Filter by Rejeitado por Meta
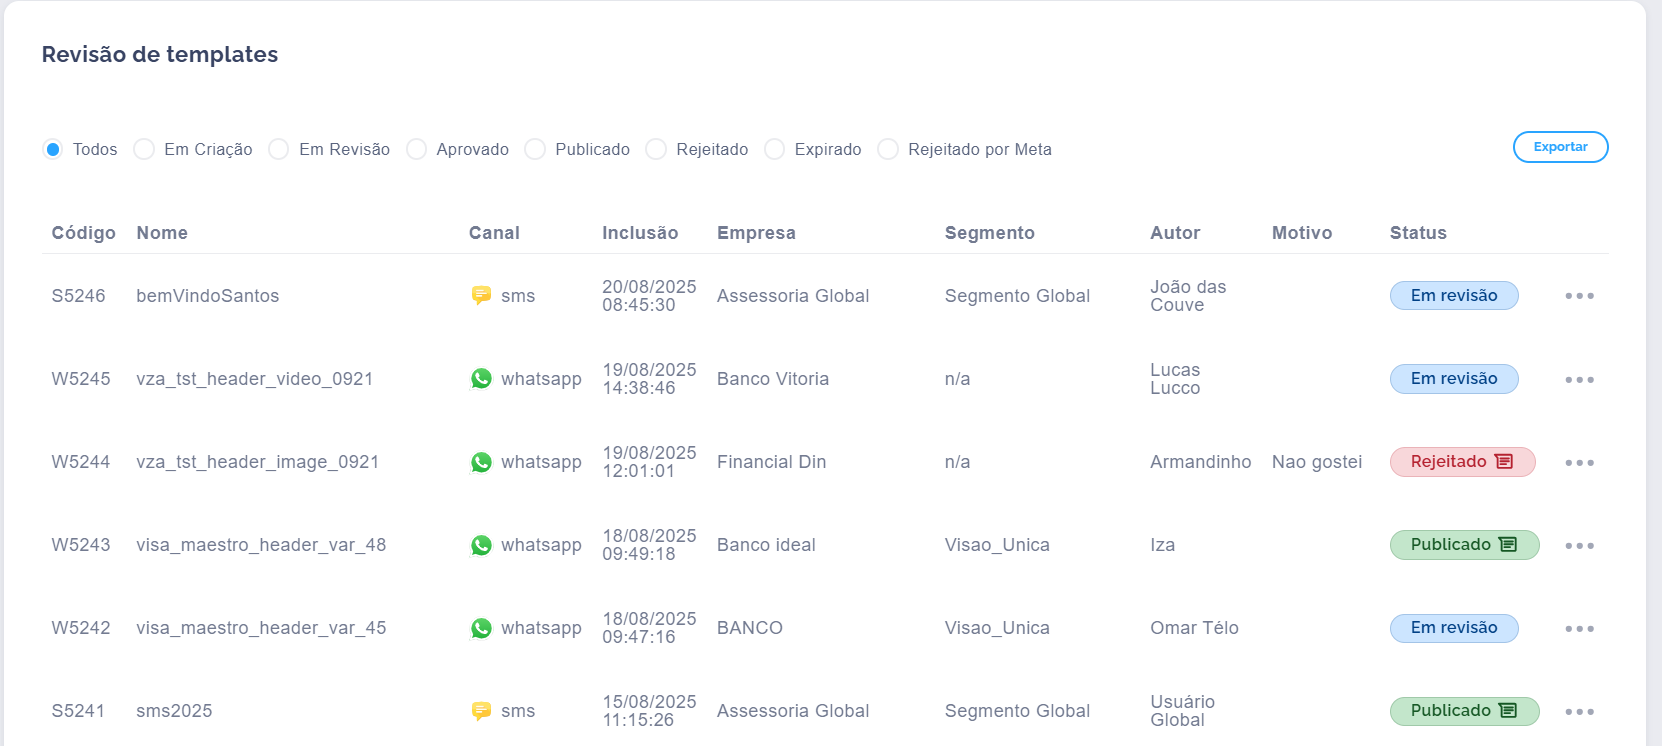 coord(888,149)
